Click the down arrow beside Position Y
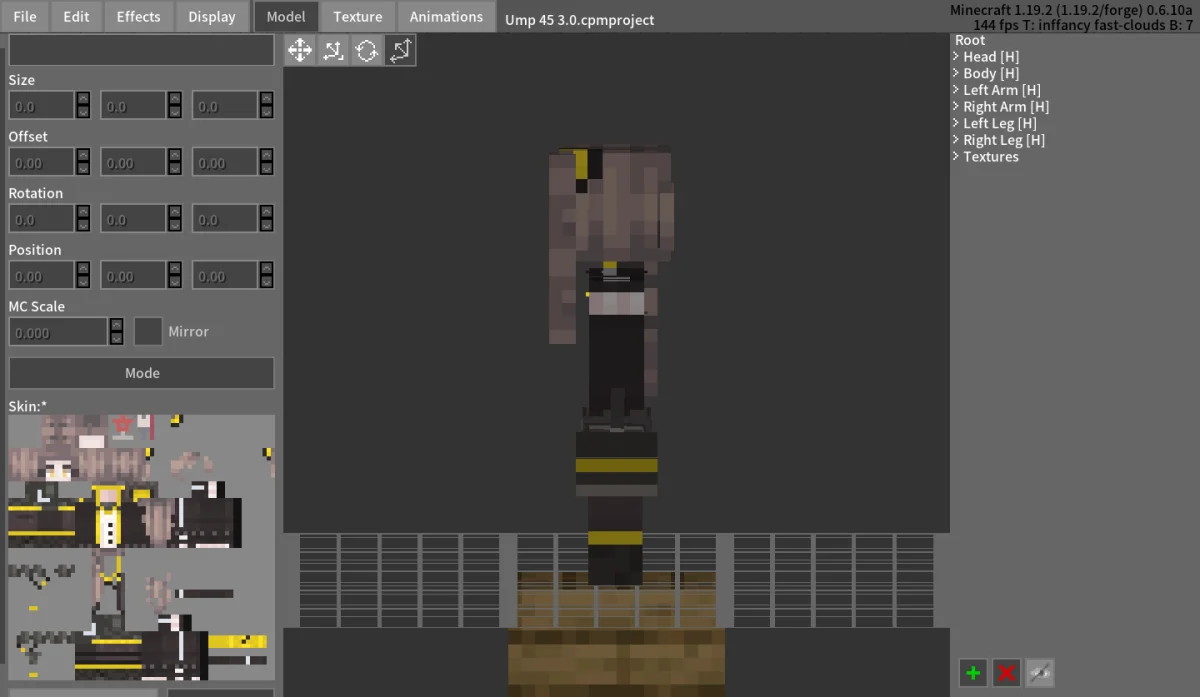Screen dimensions: 1200x697 (174, 283)
